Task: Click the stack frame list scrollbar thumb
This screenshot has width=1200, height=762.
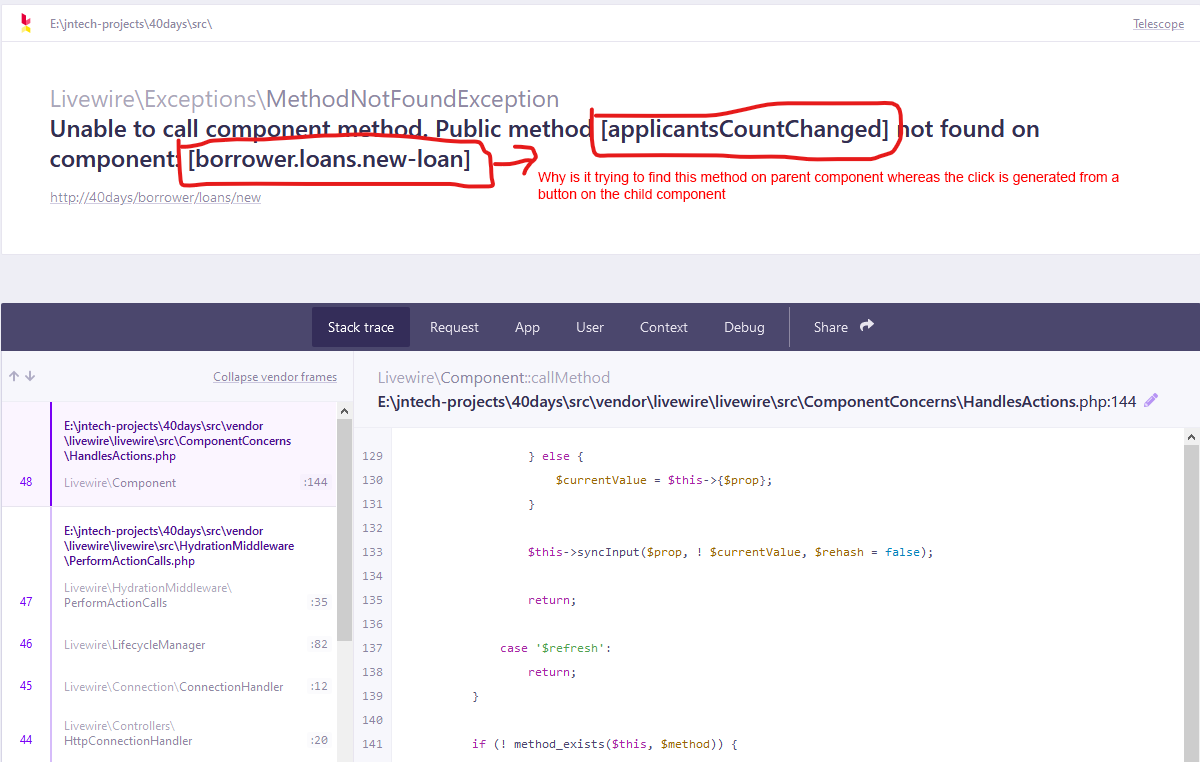Action: coord(345,530)
